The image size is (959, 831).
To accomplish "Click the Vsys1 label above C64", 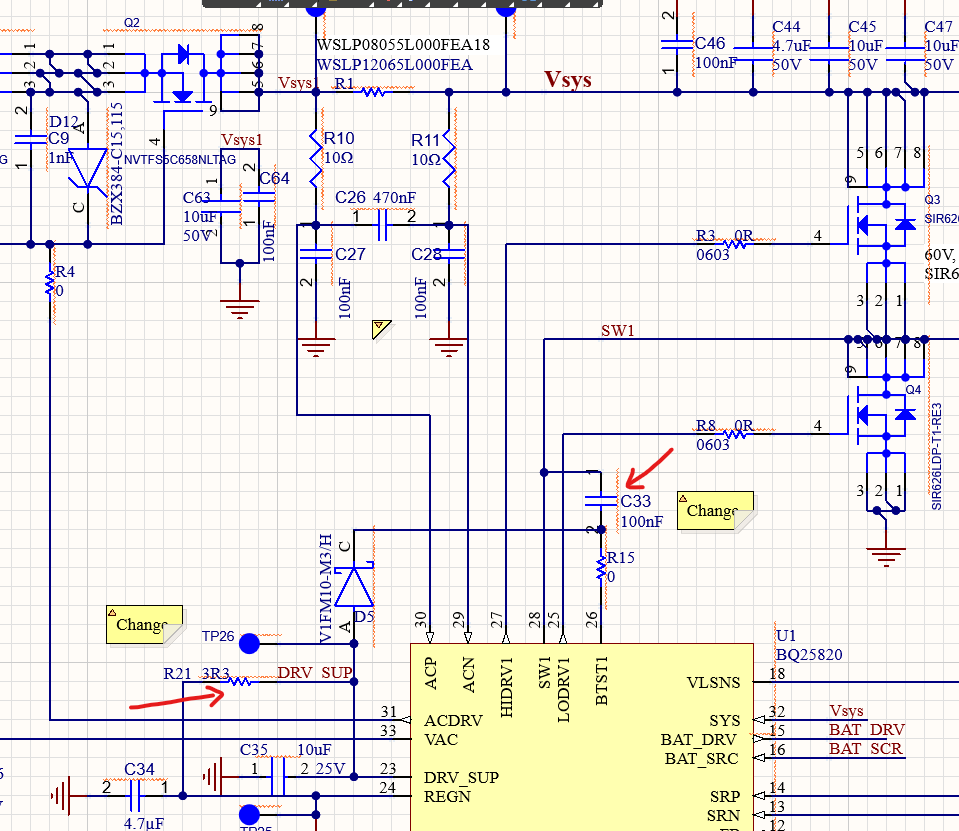I will click(x=242, y=140).
